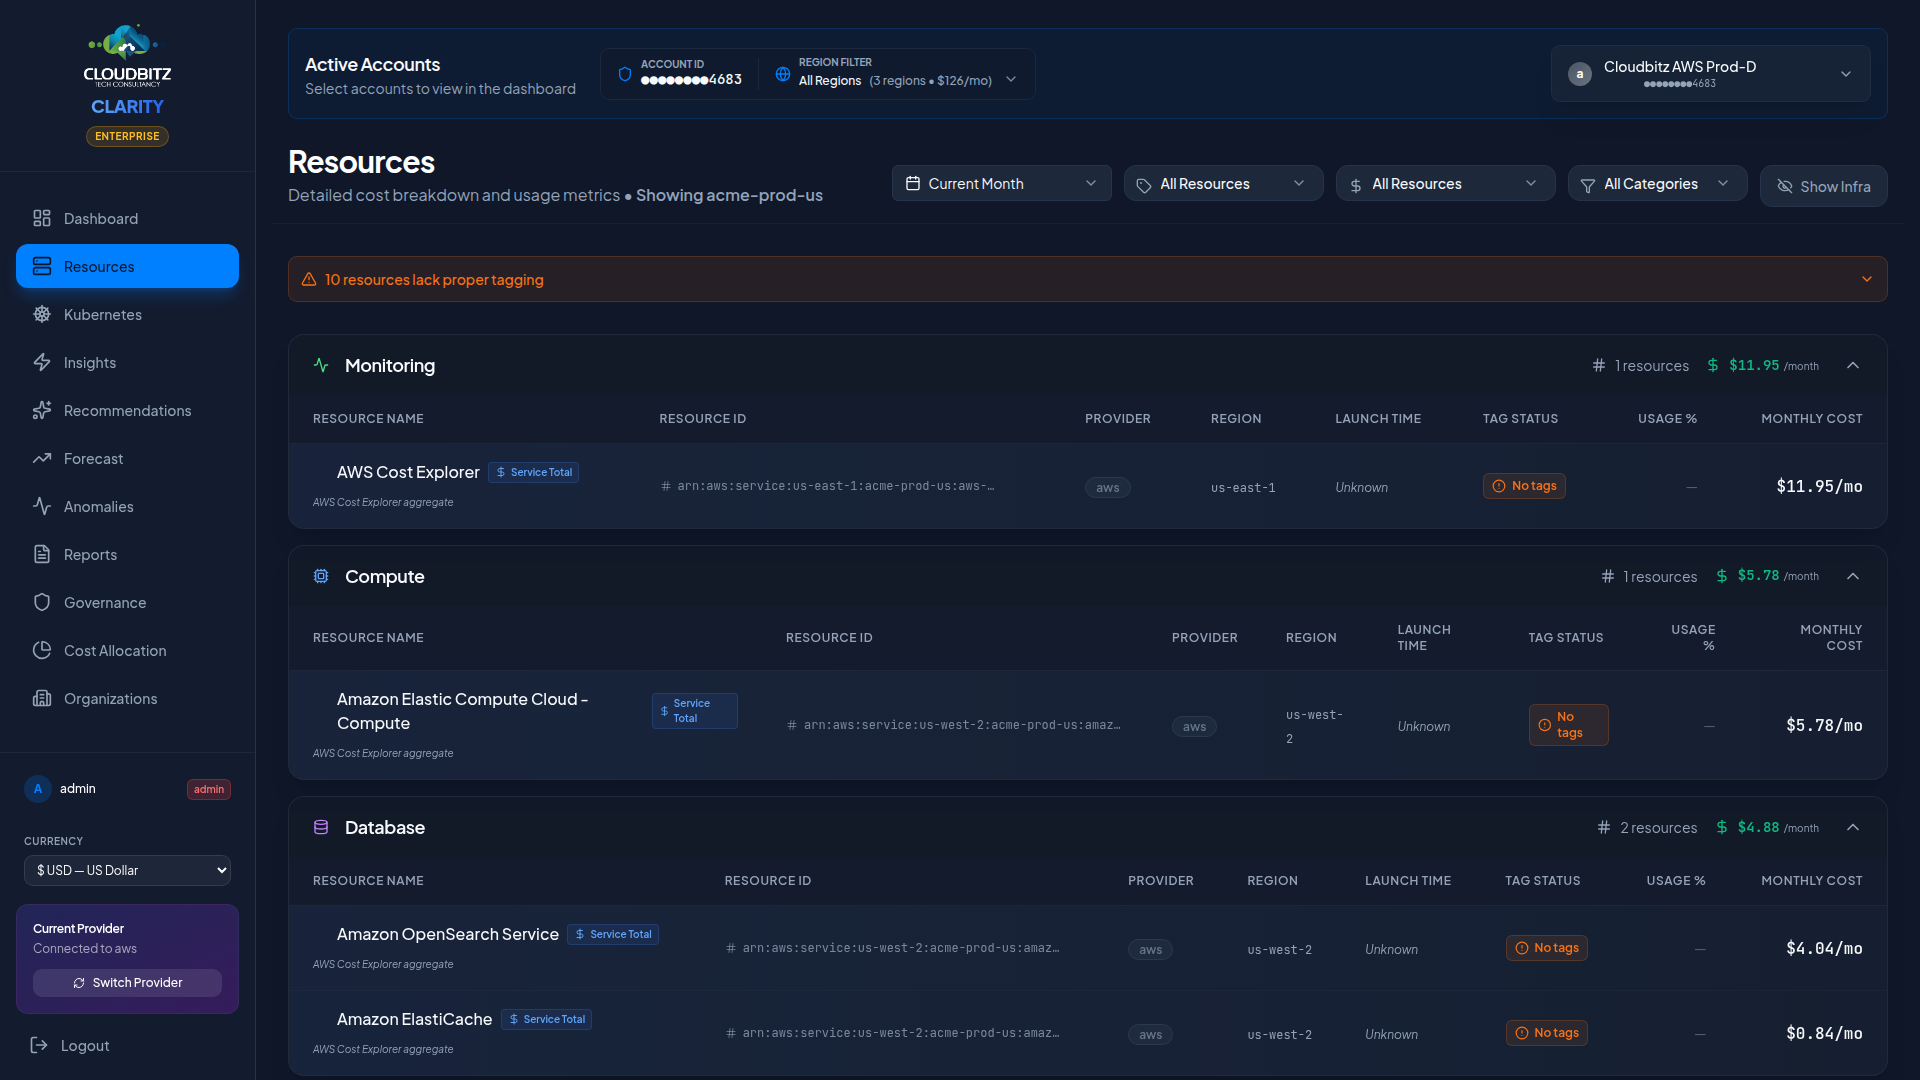Open the Current Month date dropdown
Screen dimensions: 1920x1080
pyautogui.click(x=1001, y=183)
